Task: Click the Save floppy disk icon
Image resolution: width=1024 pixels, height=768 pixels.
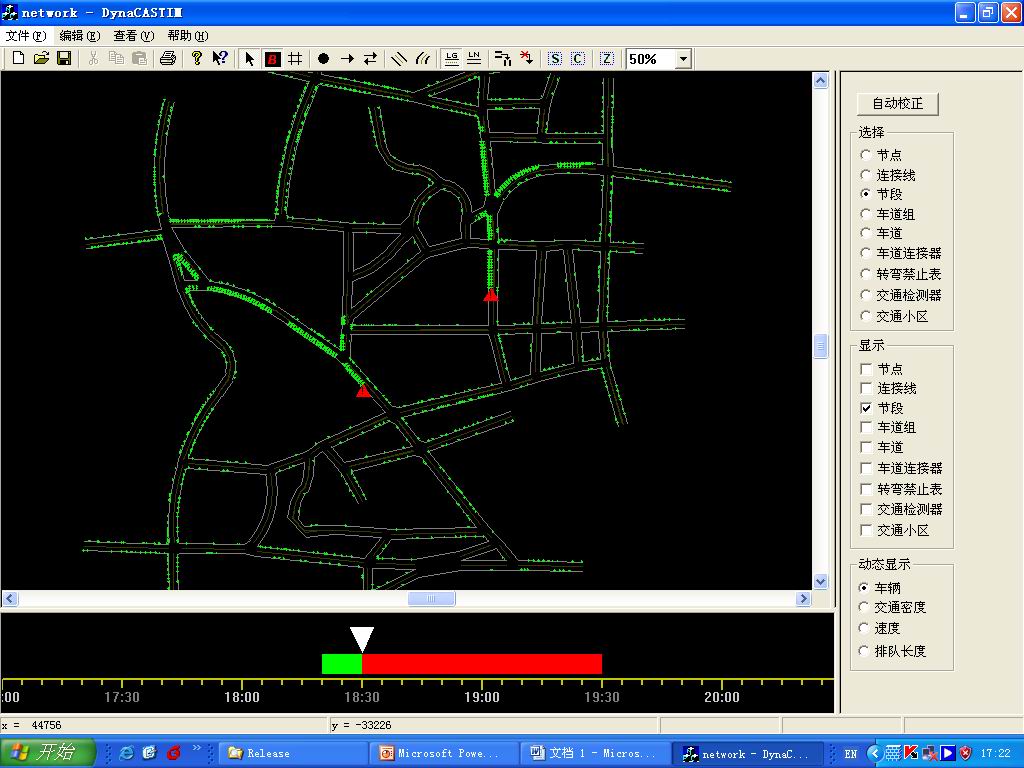Action: [x=64, y=59]
